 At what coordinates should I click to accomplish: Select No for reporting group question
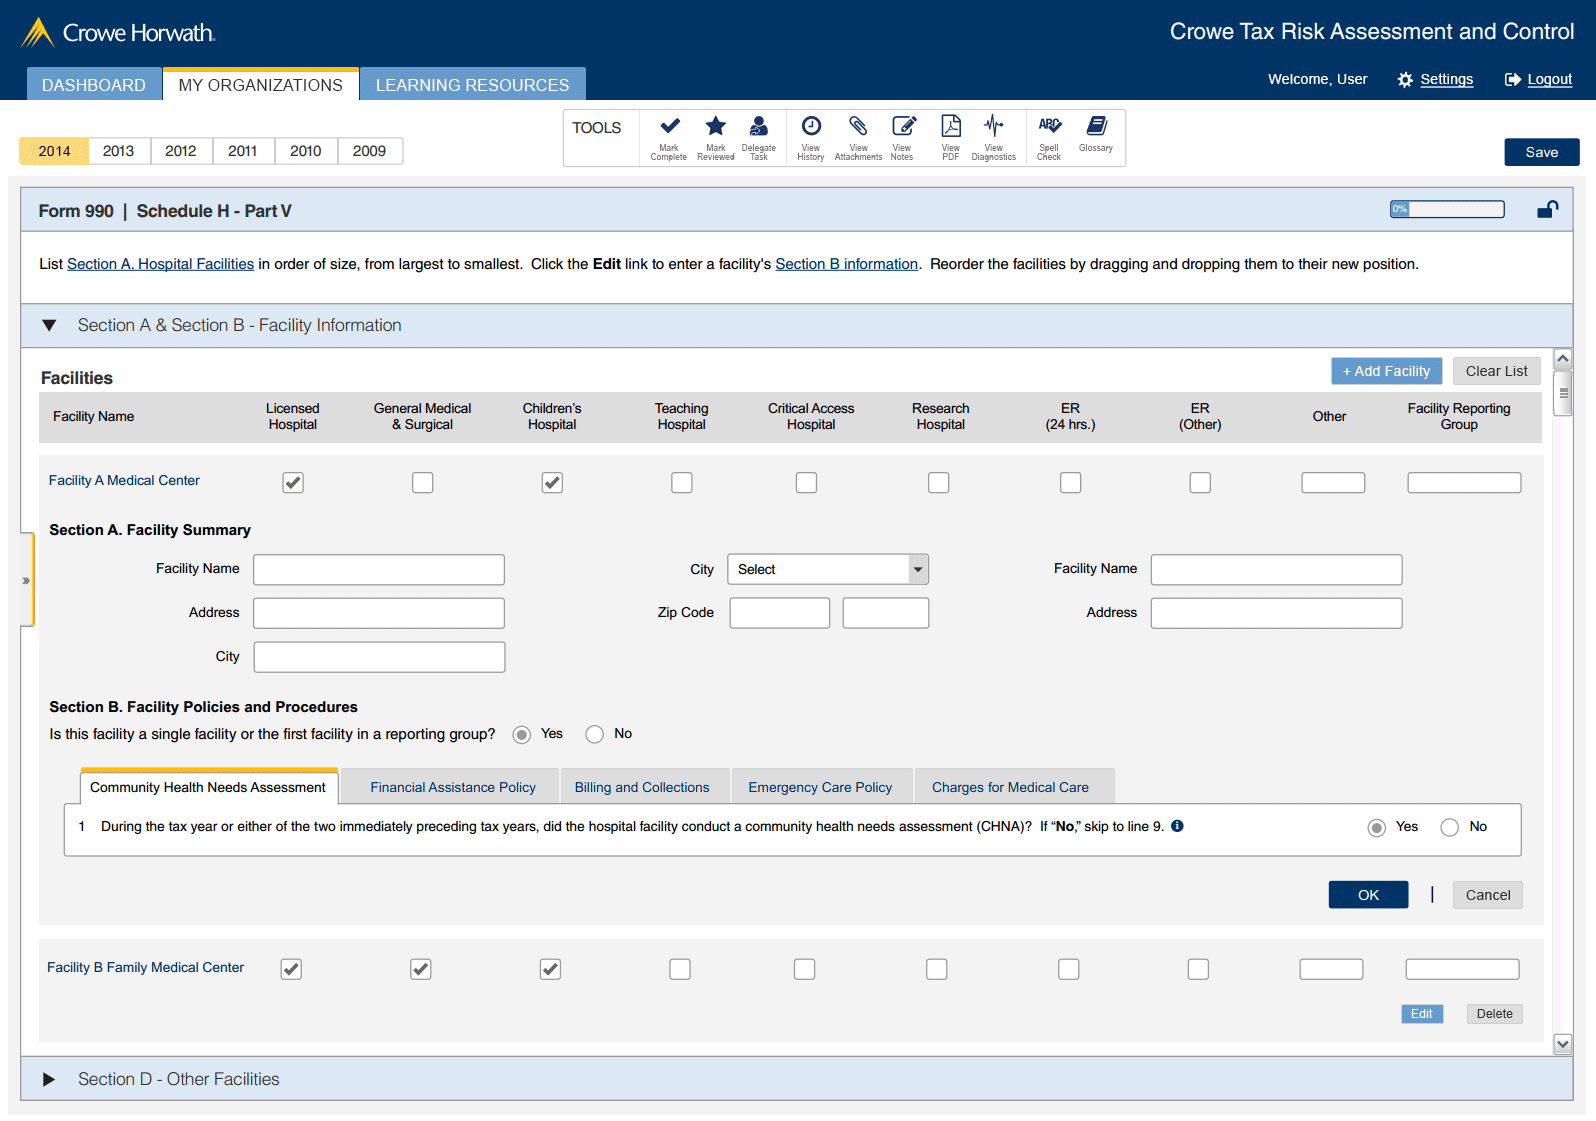595,735
